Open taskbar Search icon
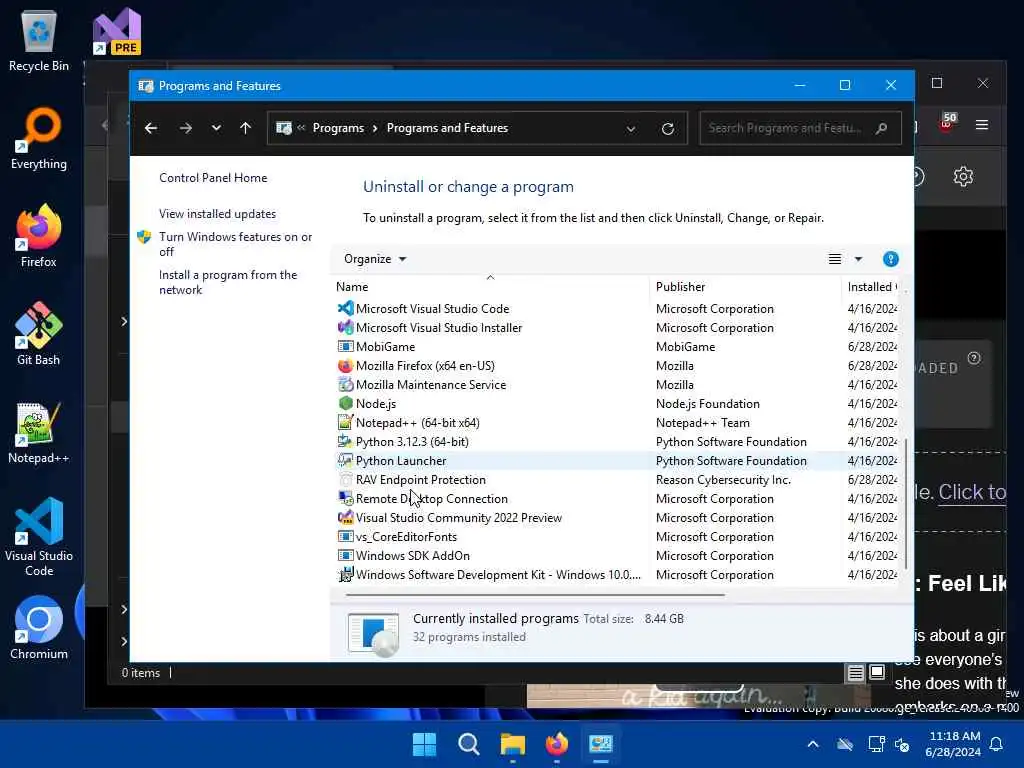The image size is (1024, 768). pos(468,744)
